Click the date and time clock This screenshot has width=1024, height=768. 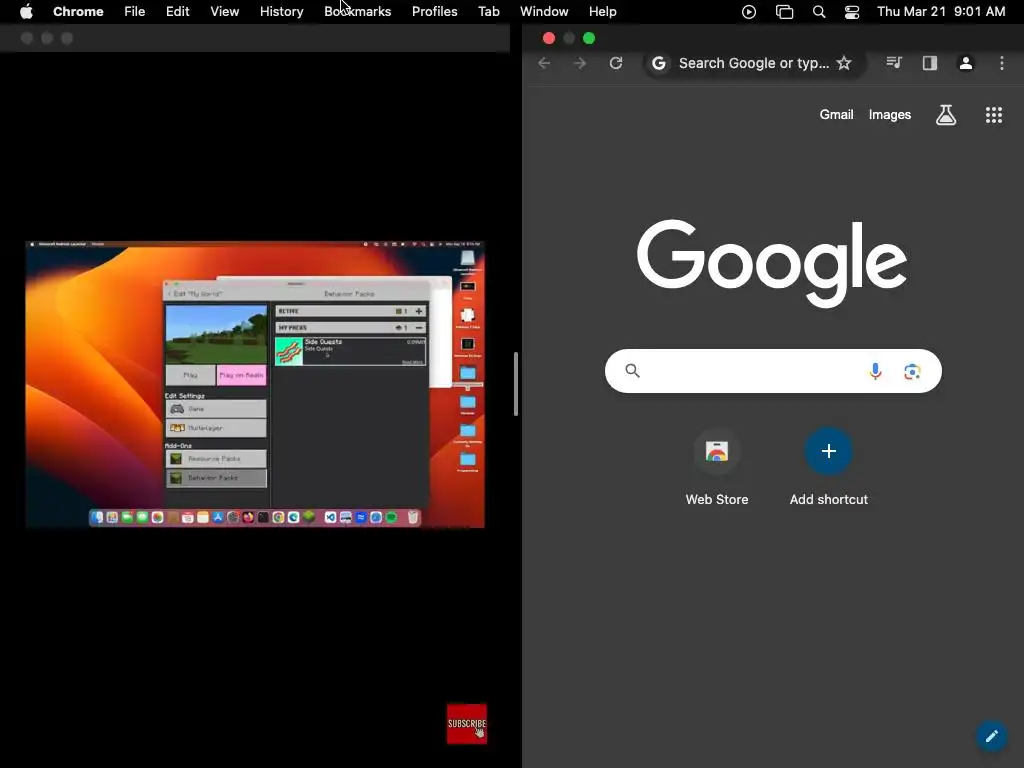[x=941, y=11]
